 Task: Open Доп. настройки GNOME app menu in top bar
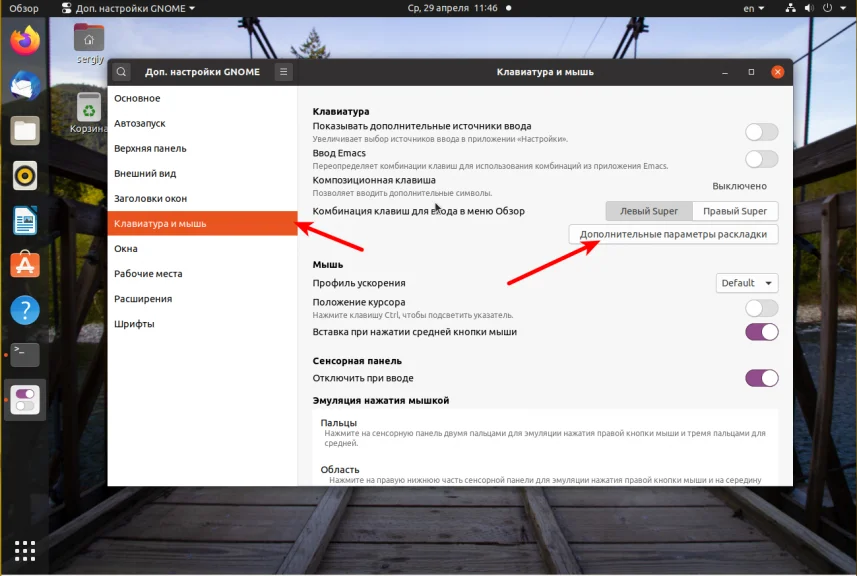click(x=128, y=8)
